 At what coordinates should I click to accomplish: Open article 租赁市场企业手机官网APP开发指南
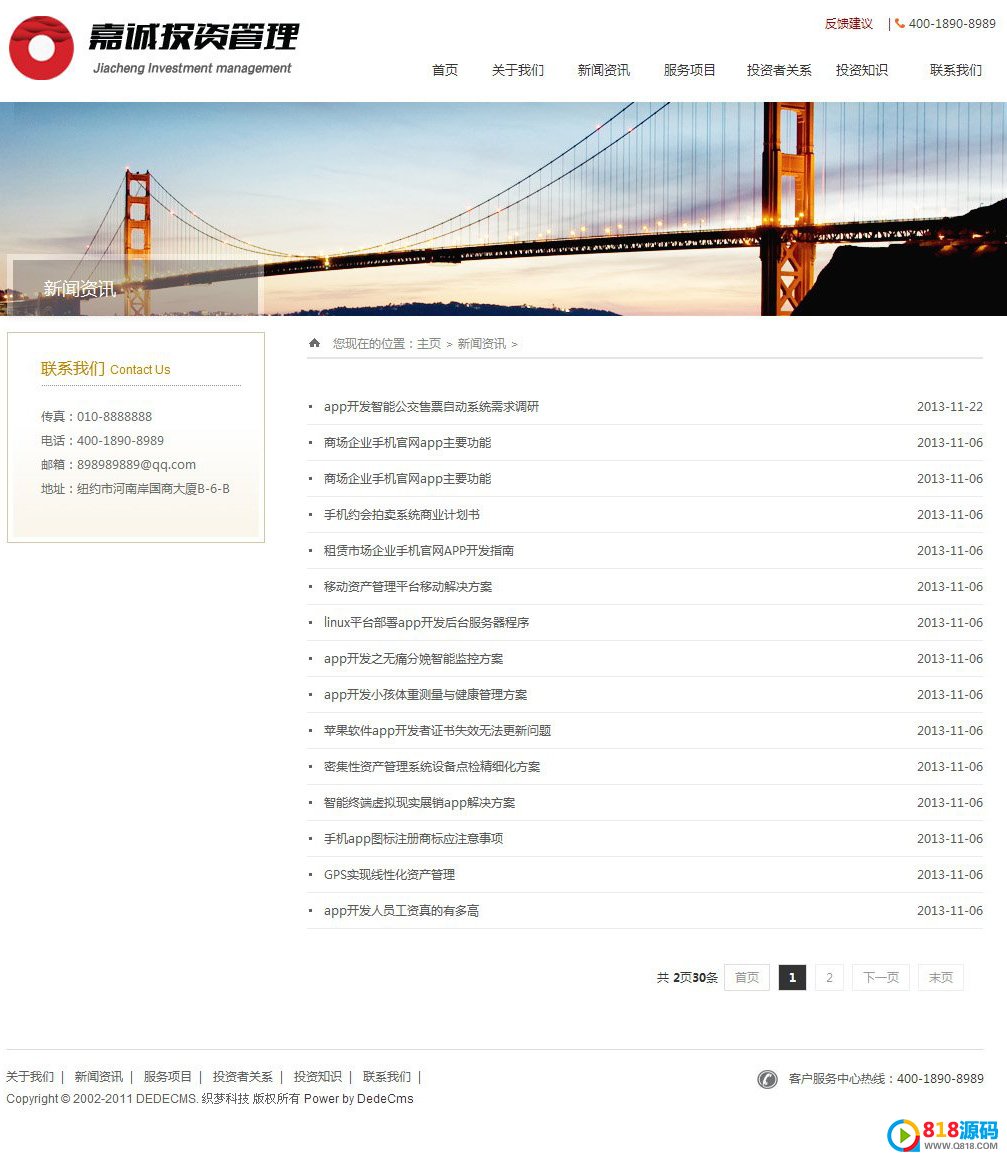(x=419, y=550)
